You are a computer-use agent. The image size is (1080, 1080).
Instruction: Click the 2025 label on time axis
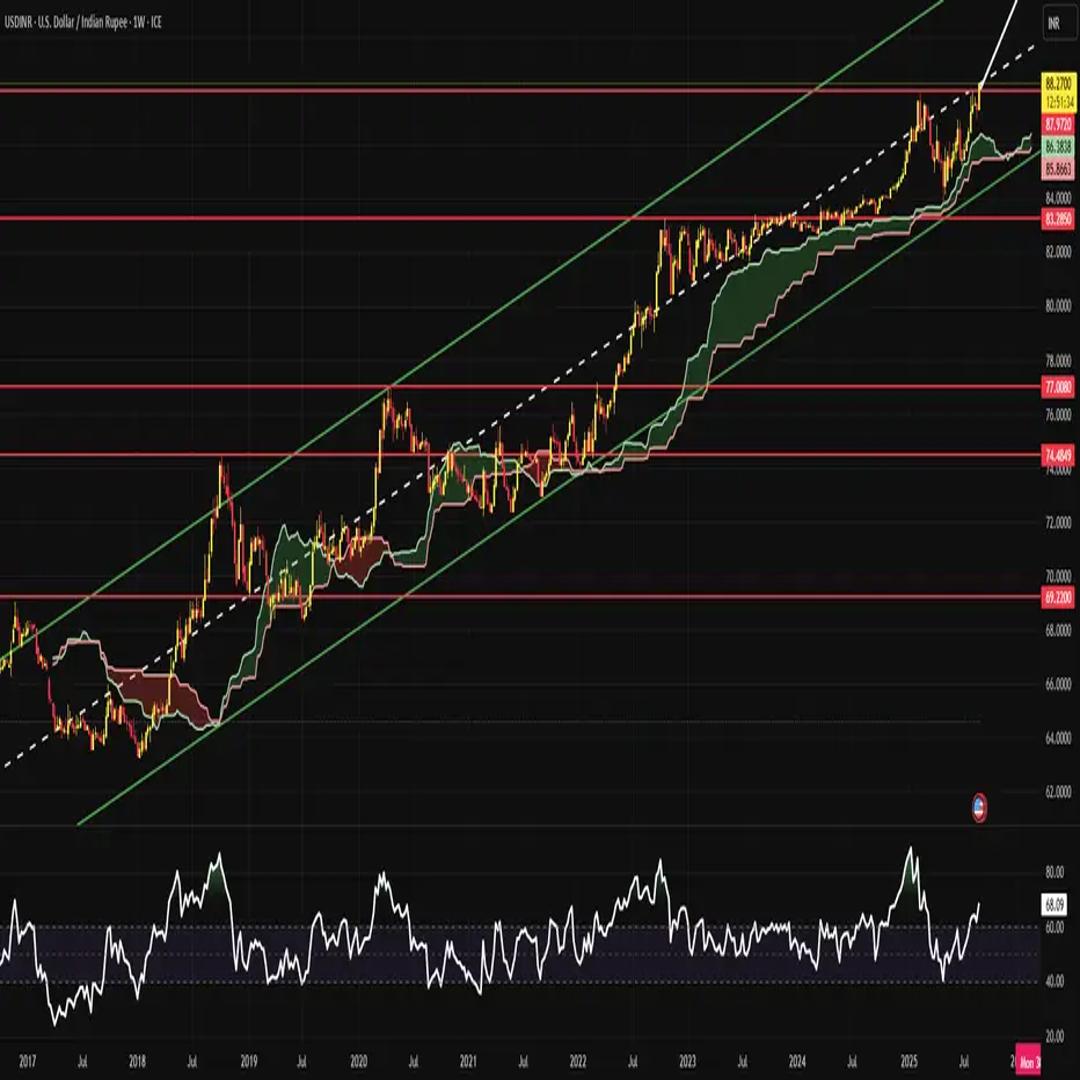click(x=908, y=1059)
